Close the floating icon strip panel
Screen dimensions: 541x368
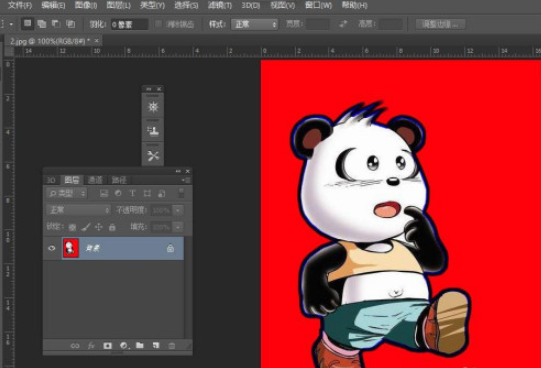[159, 89]
